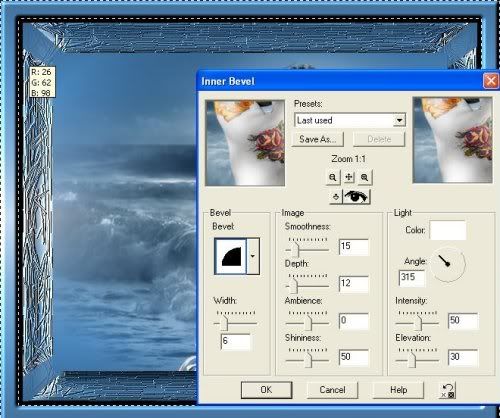Click the eye proof preview button
Screen dimensions: 500x418
pyautogui.click(x=356, y=197)
